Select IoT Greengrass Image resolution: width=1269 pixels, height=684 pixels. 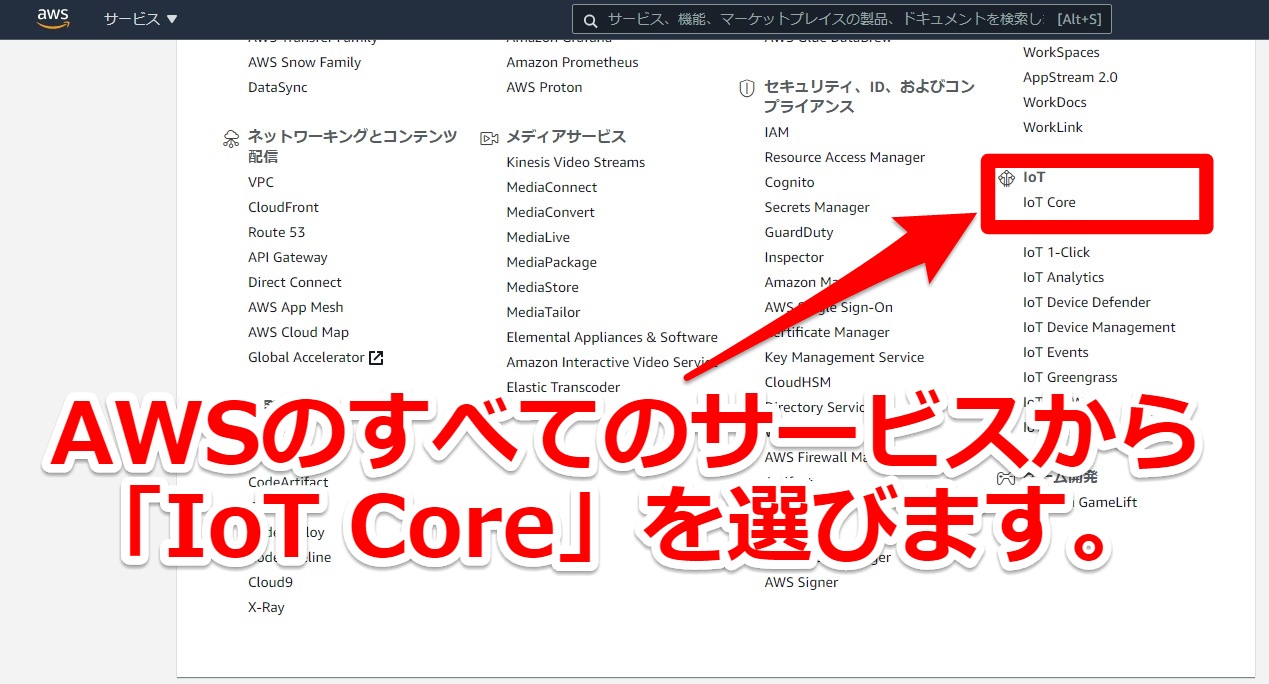[x=1069, y=377]
